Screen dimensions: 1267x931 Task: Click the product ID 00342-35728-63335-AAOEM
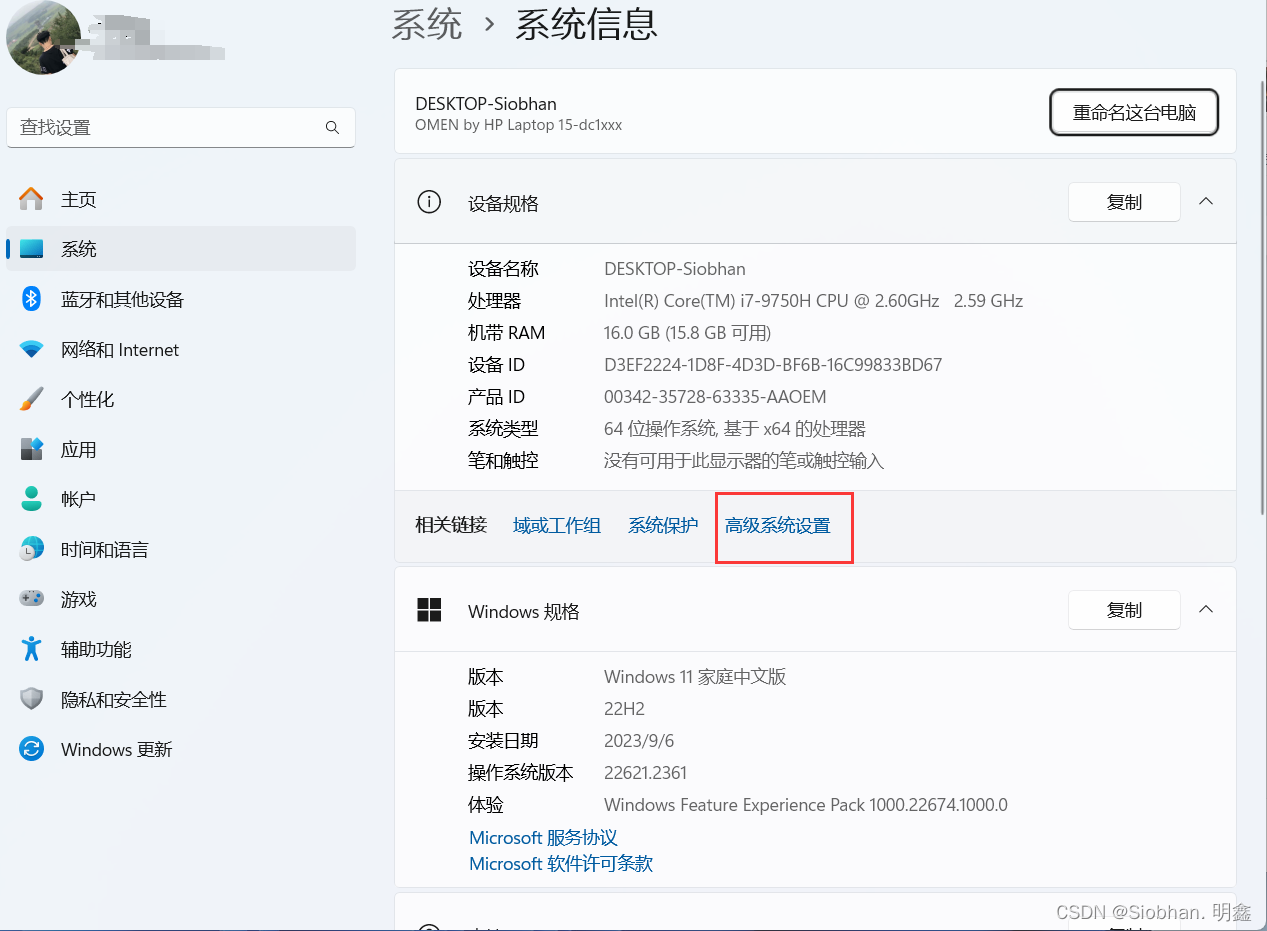coord(715,397)
